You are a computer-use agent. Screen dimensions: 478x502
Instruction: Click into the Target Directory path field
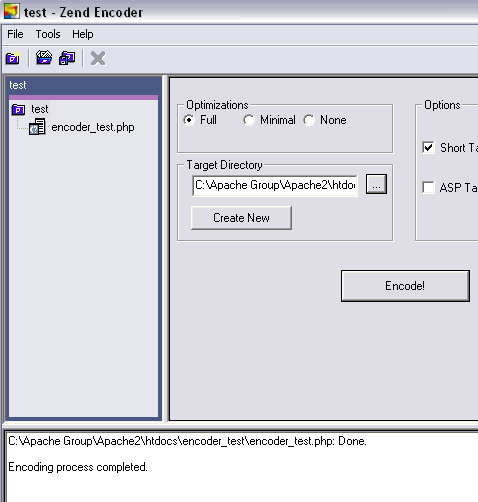click(275, 185)
